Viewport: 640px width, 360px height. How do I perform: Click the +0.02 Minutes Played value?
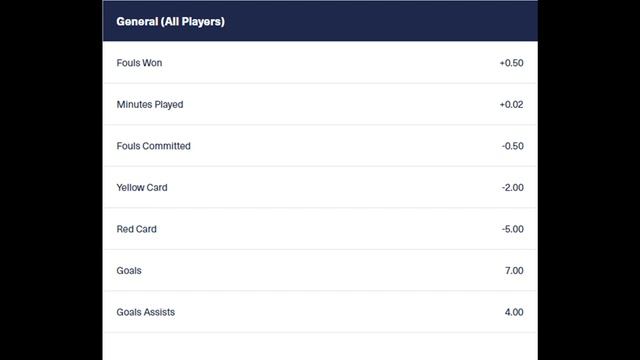tap(511, 104)
